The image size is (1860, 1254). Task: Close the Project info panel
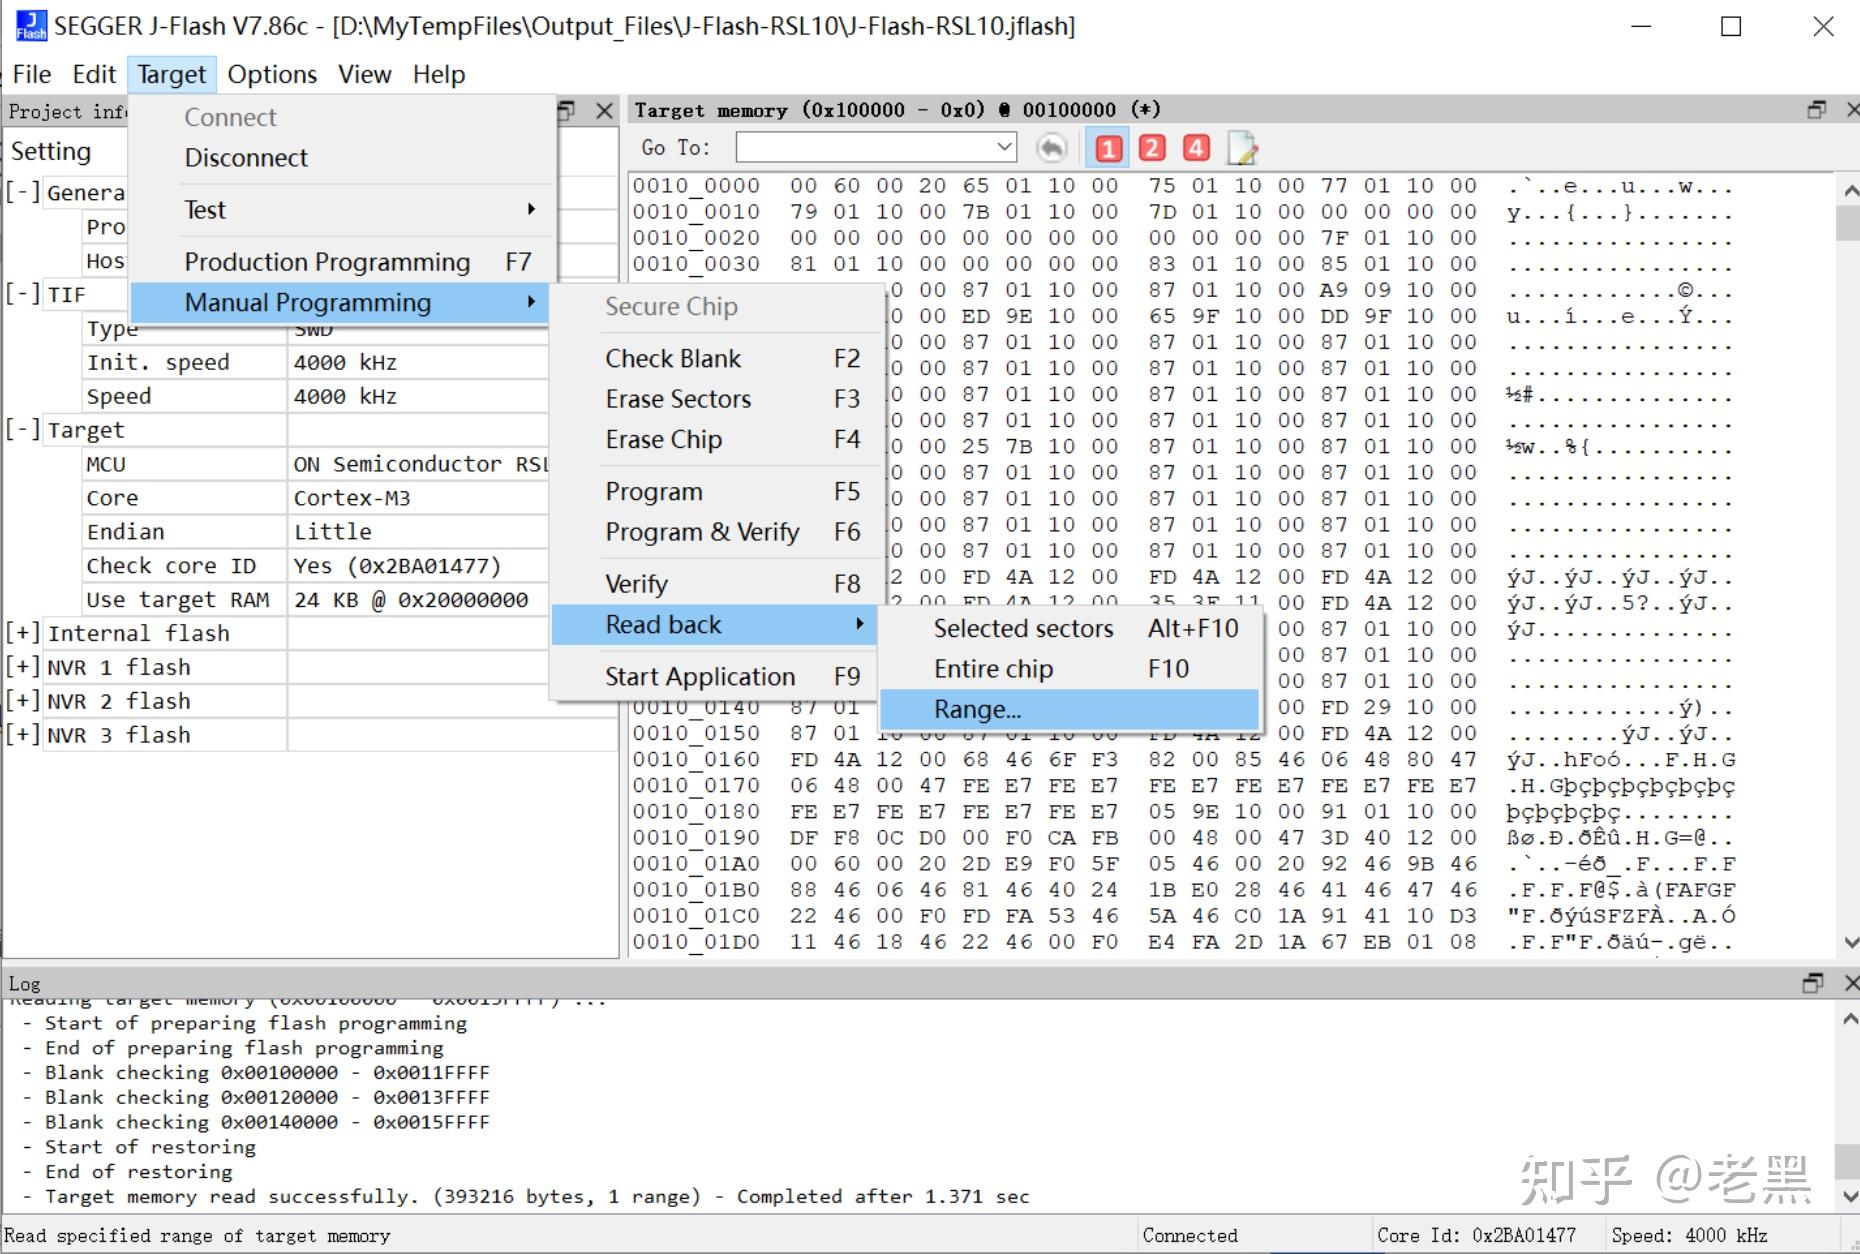(x=604, y=111)
